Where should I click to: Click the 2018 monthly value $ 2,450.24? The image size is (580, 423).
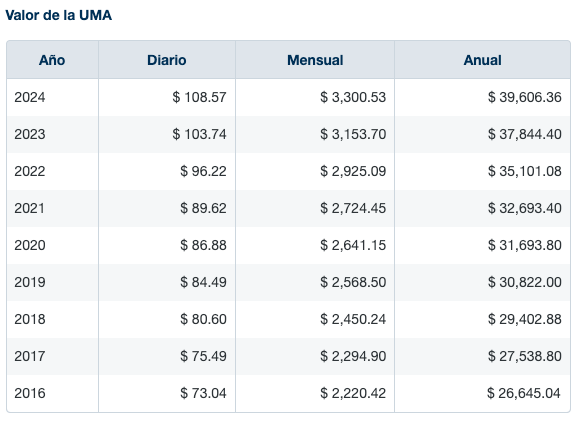(353, 319)
